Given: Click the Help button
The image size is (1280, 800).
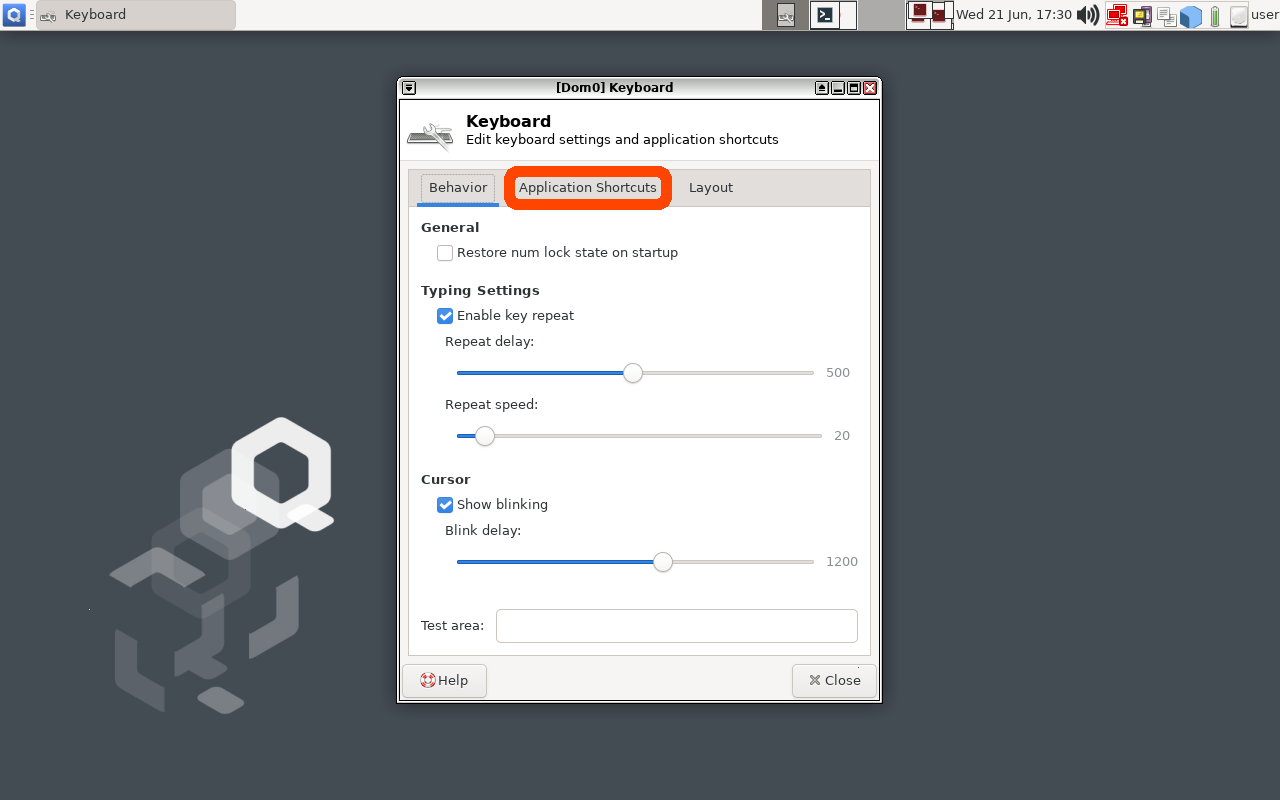Looking at the screenshot, I should pyautogui.click(x=444, y=680).
